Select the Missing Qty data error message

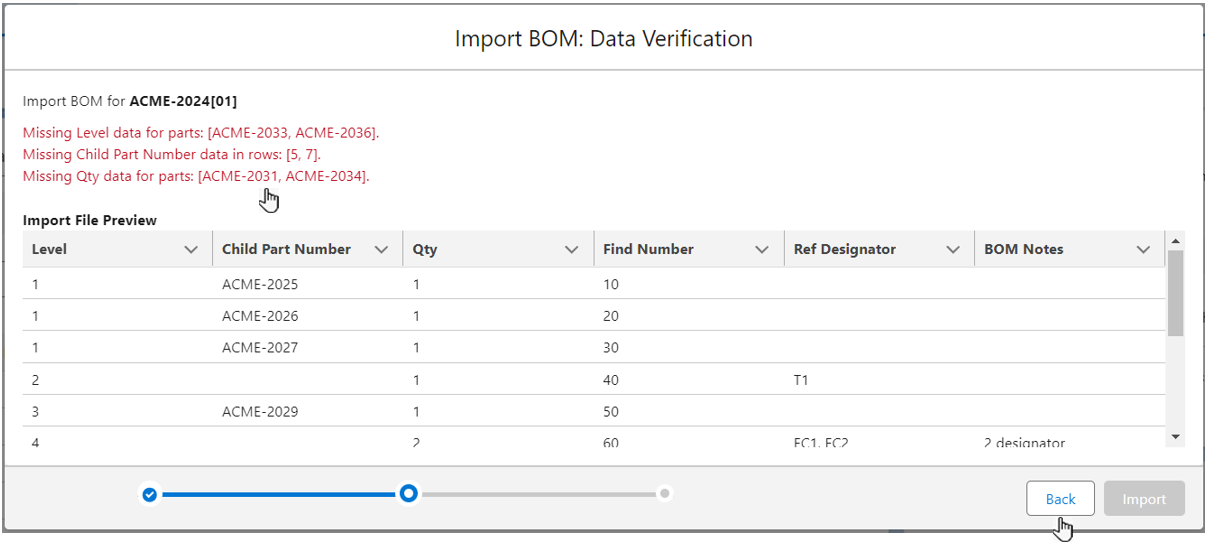point(196,177)
